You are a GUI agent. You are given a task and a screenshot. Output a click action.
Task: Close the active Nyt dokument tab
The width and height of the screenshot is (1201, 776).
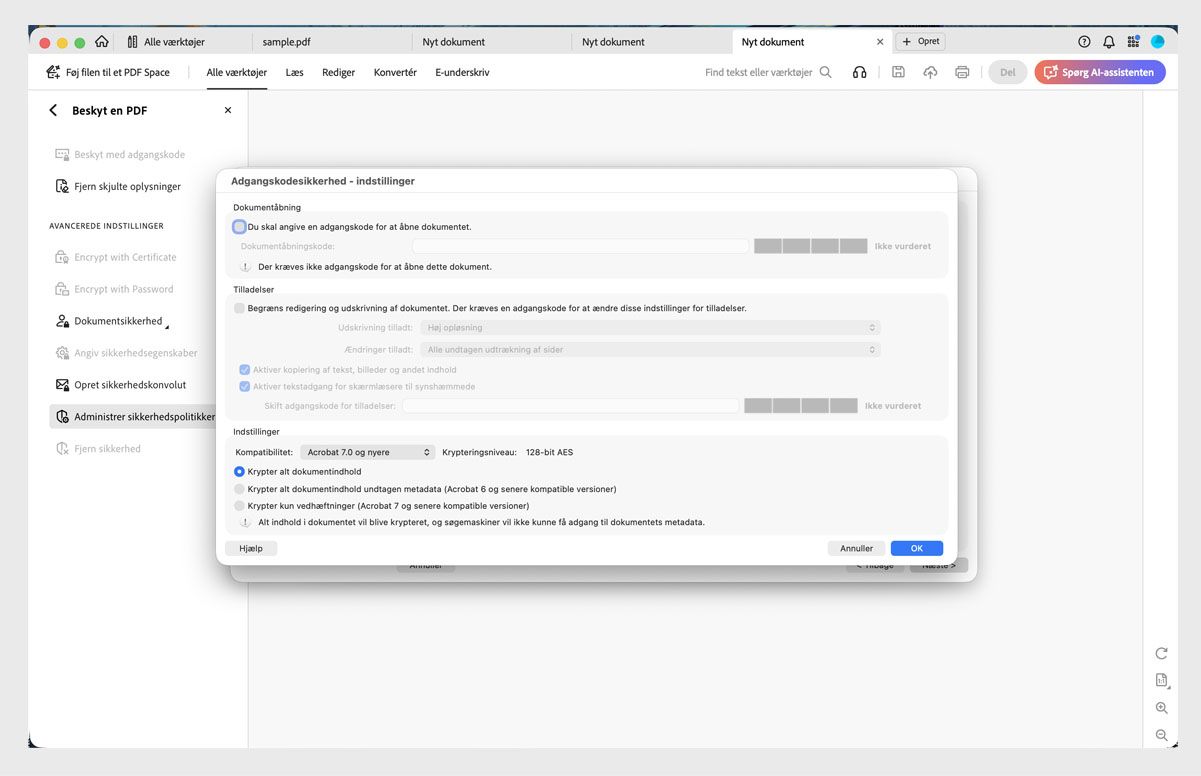click(x=880, y=42)
